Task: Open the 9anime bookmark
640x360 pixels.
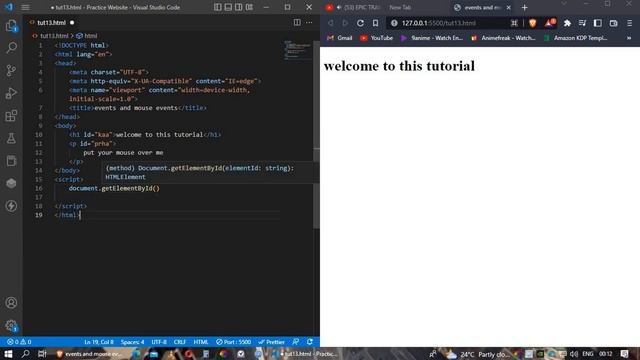Action: (x=431, y=38)
